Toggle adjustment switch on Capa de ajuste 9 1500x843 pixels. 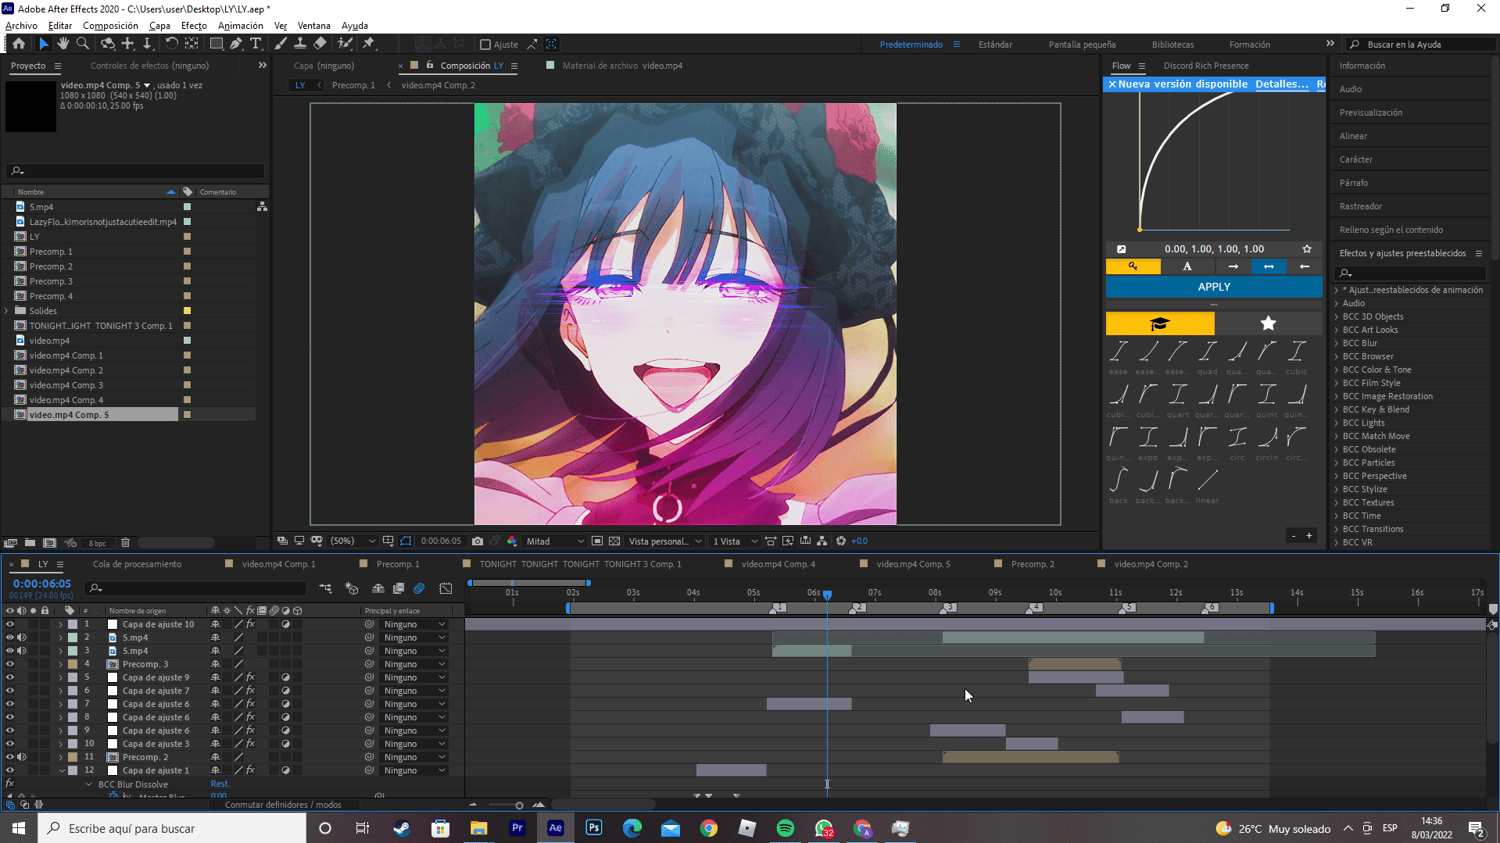[286, 677]
